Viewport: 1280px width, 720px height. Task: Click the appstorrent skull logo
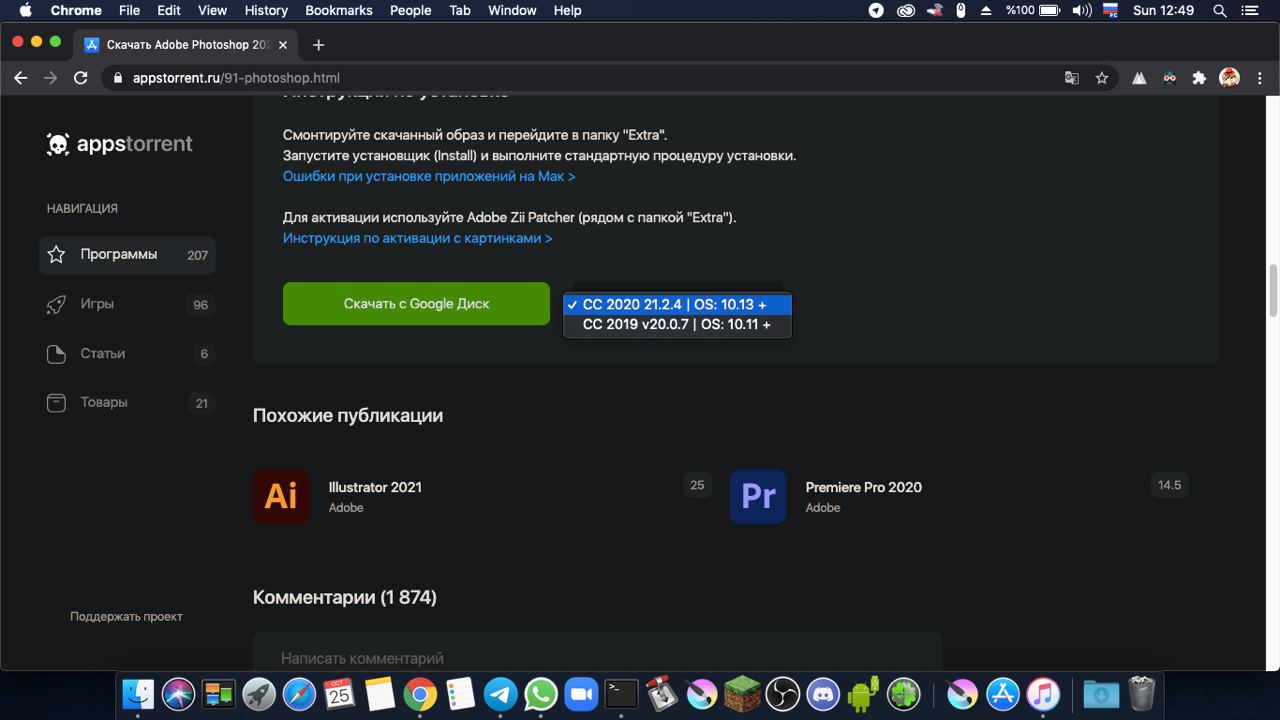tap(58, 144)
